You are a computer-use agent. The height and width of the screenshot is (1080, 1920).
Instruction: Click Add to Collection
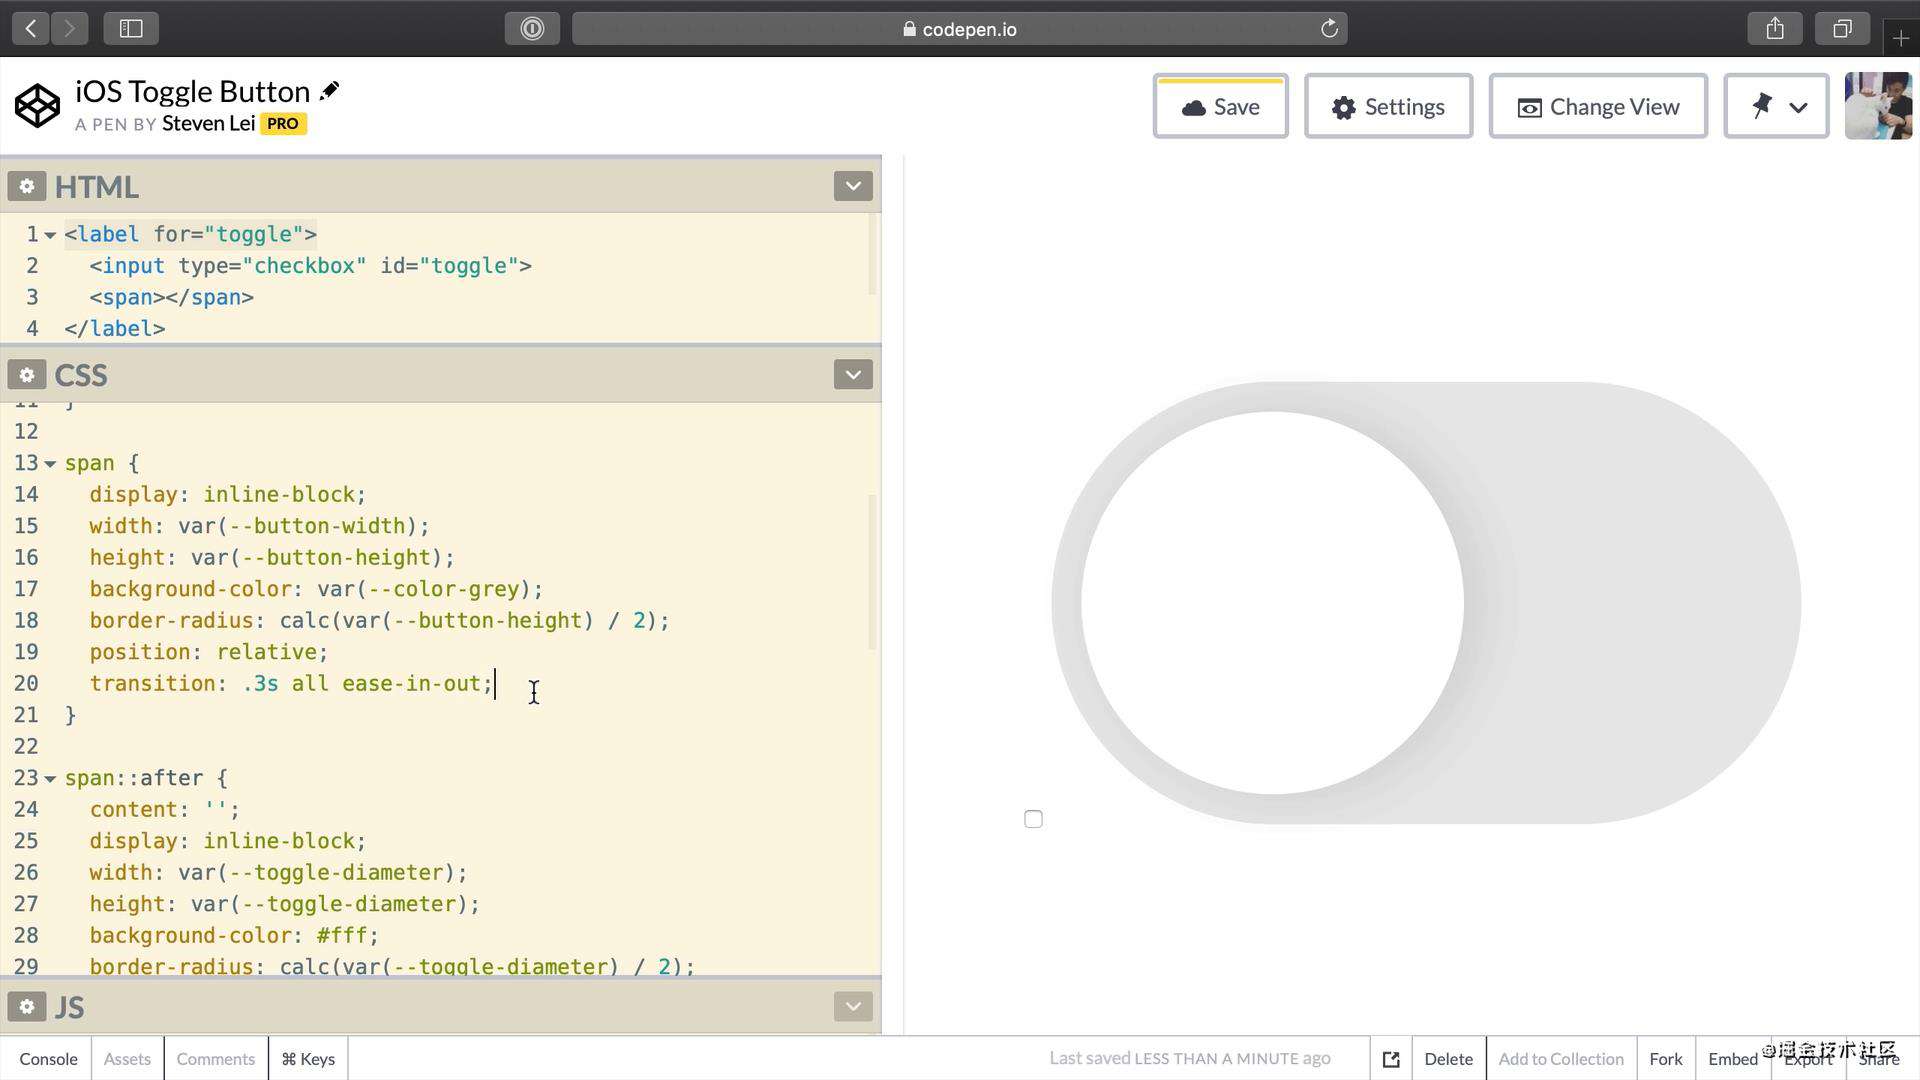[x=1561, y=1059]
